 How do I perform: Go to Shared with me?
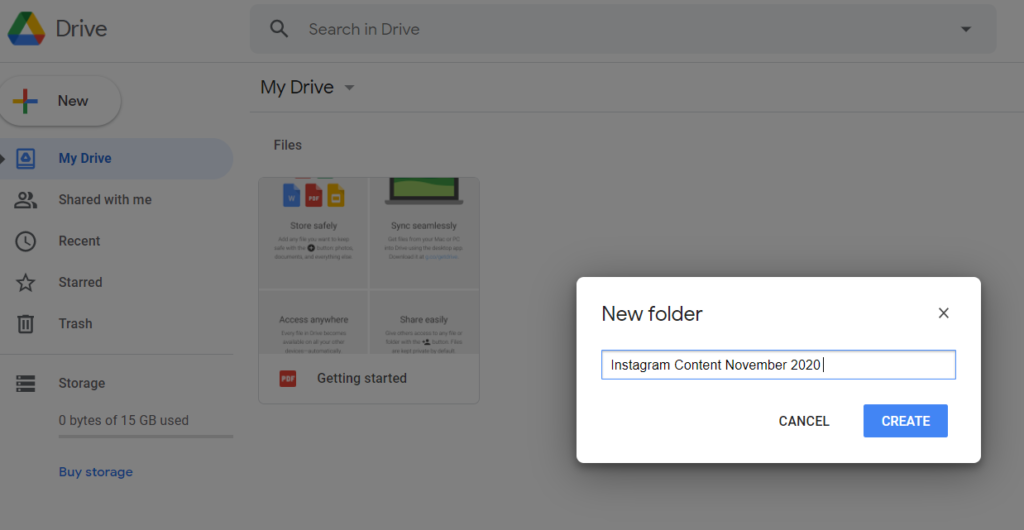tap(105, 200)
